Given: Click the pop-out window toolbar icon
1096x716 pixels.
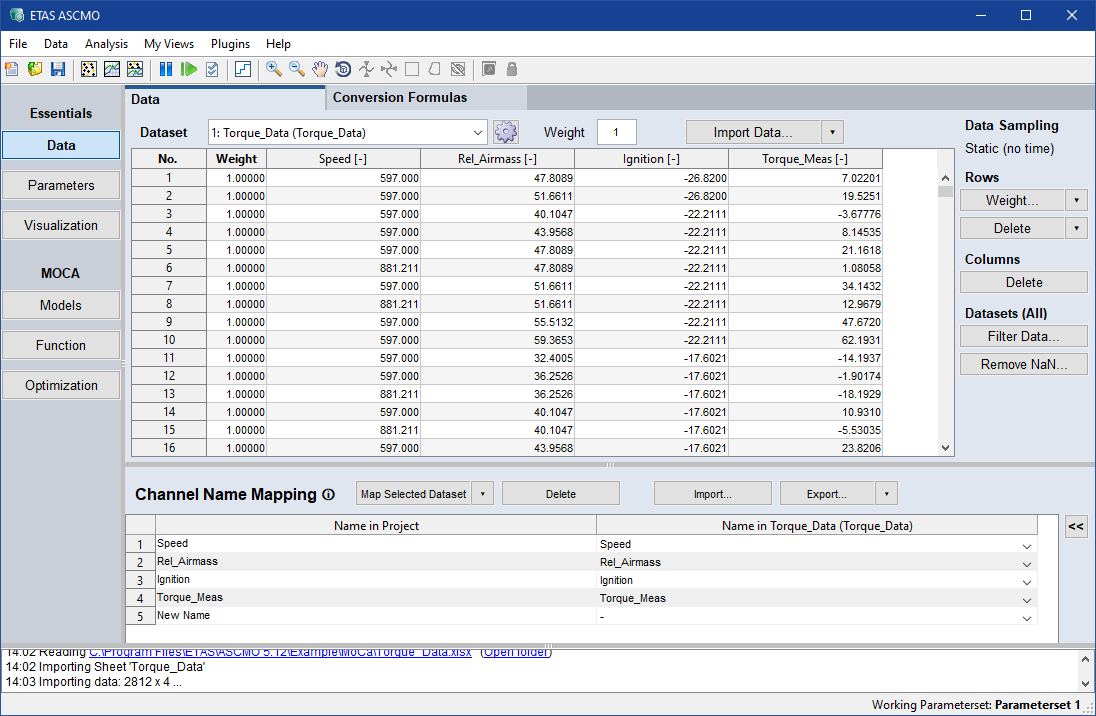Looking at the screenshot, I should (489, 69).
